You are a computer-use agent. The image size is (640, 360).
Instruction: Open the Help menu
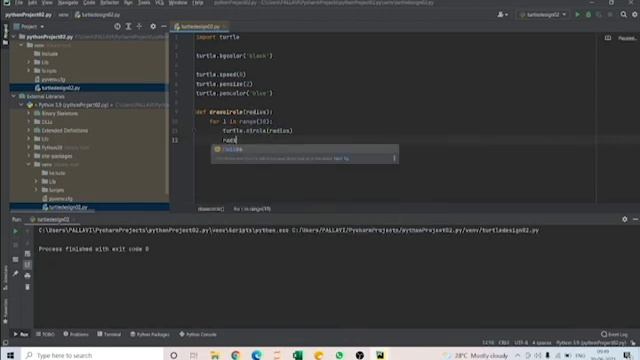pos(198,2)
